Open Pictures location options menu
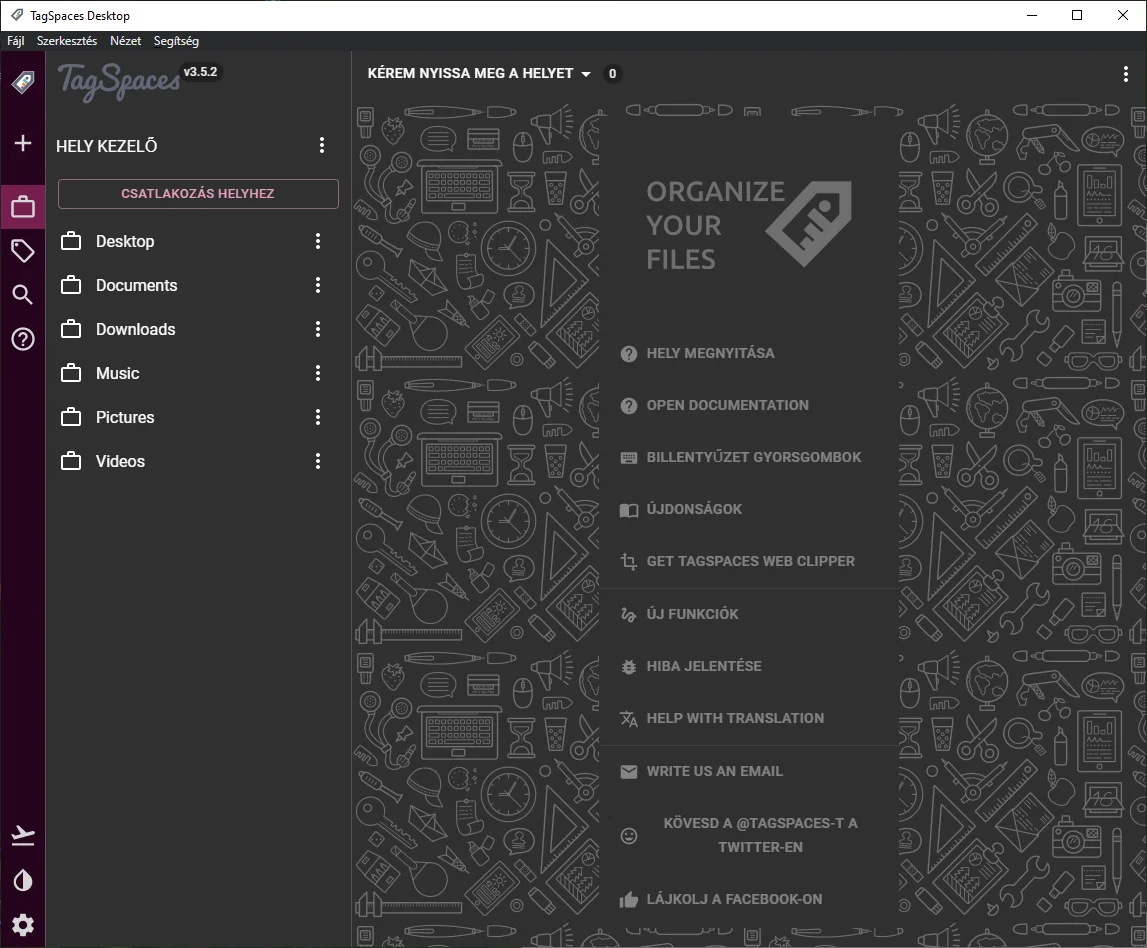This screenshot has height=948, width=1147. pyautogui.click(x=317, y=417)
